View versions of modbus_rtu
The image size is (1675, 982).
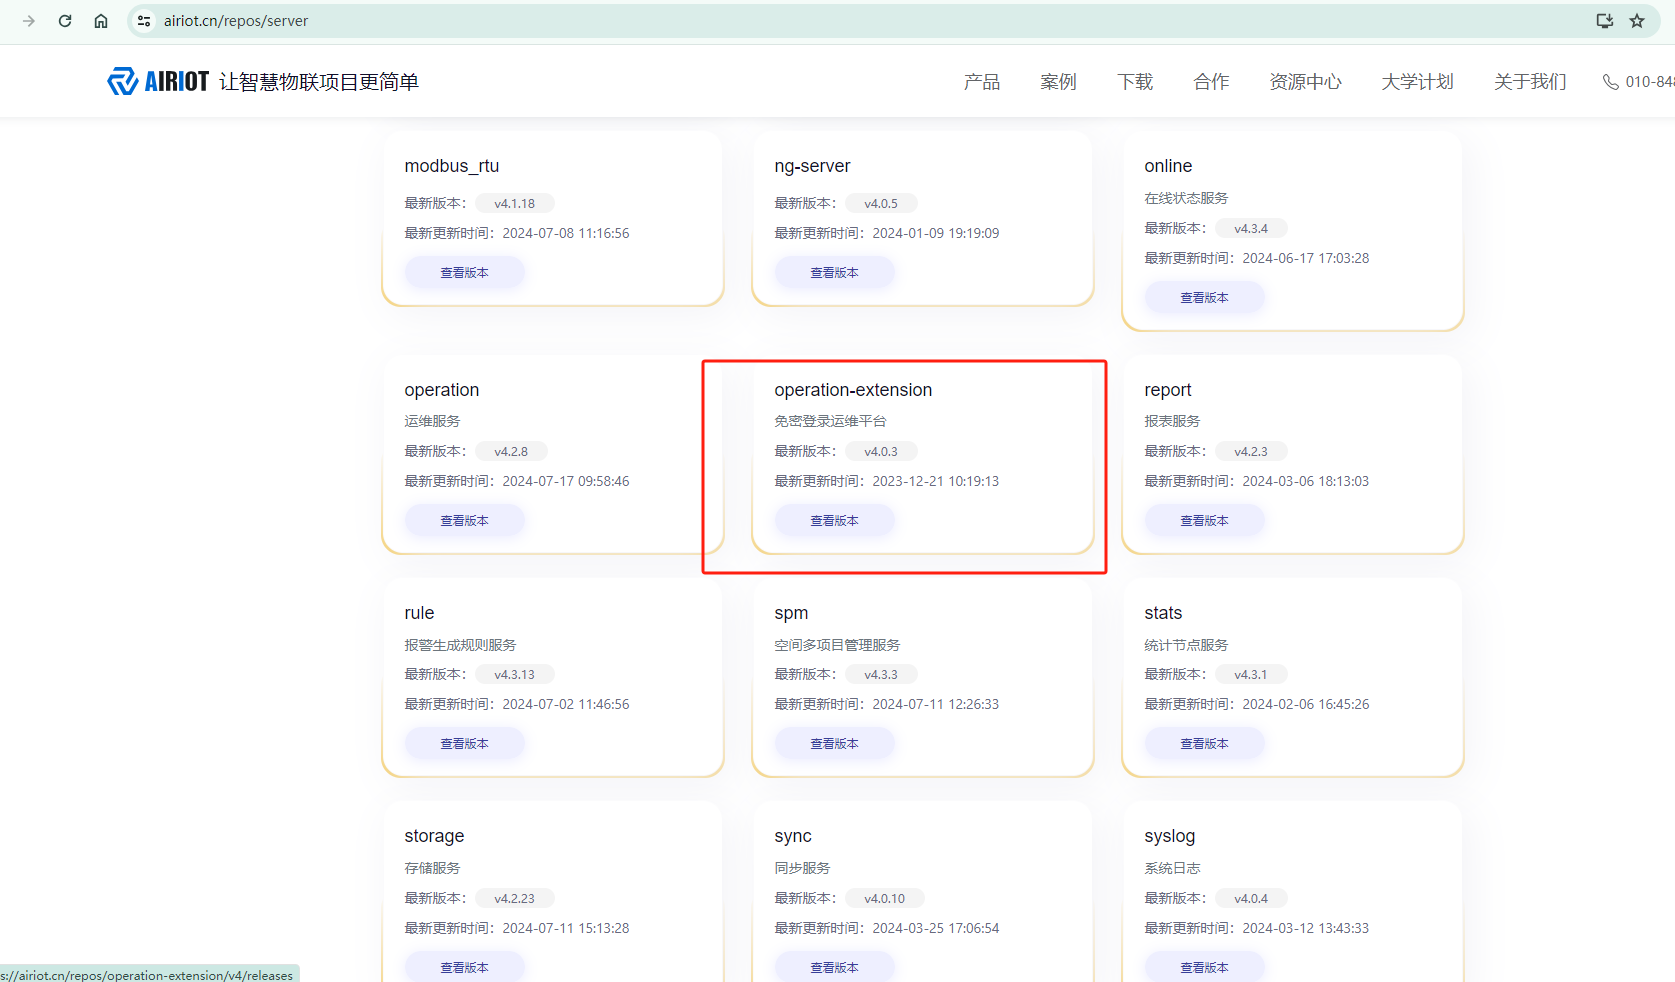[465, 273]
